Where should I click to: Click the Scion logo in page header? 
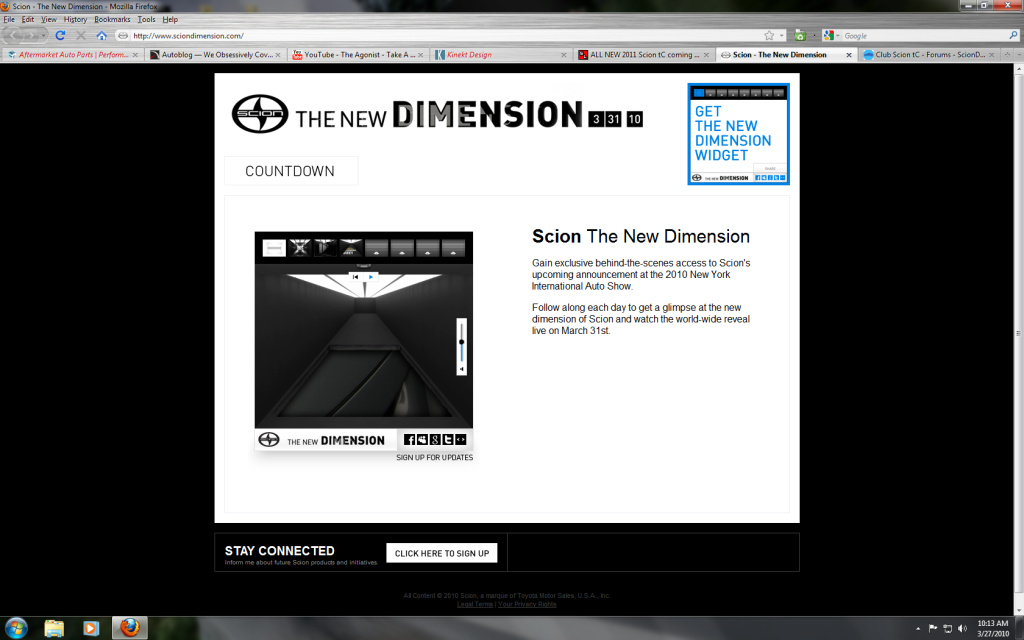(x=260, y=114)
